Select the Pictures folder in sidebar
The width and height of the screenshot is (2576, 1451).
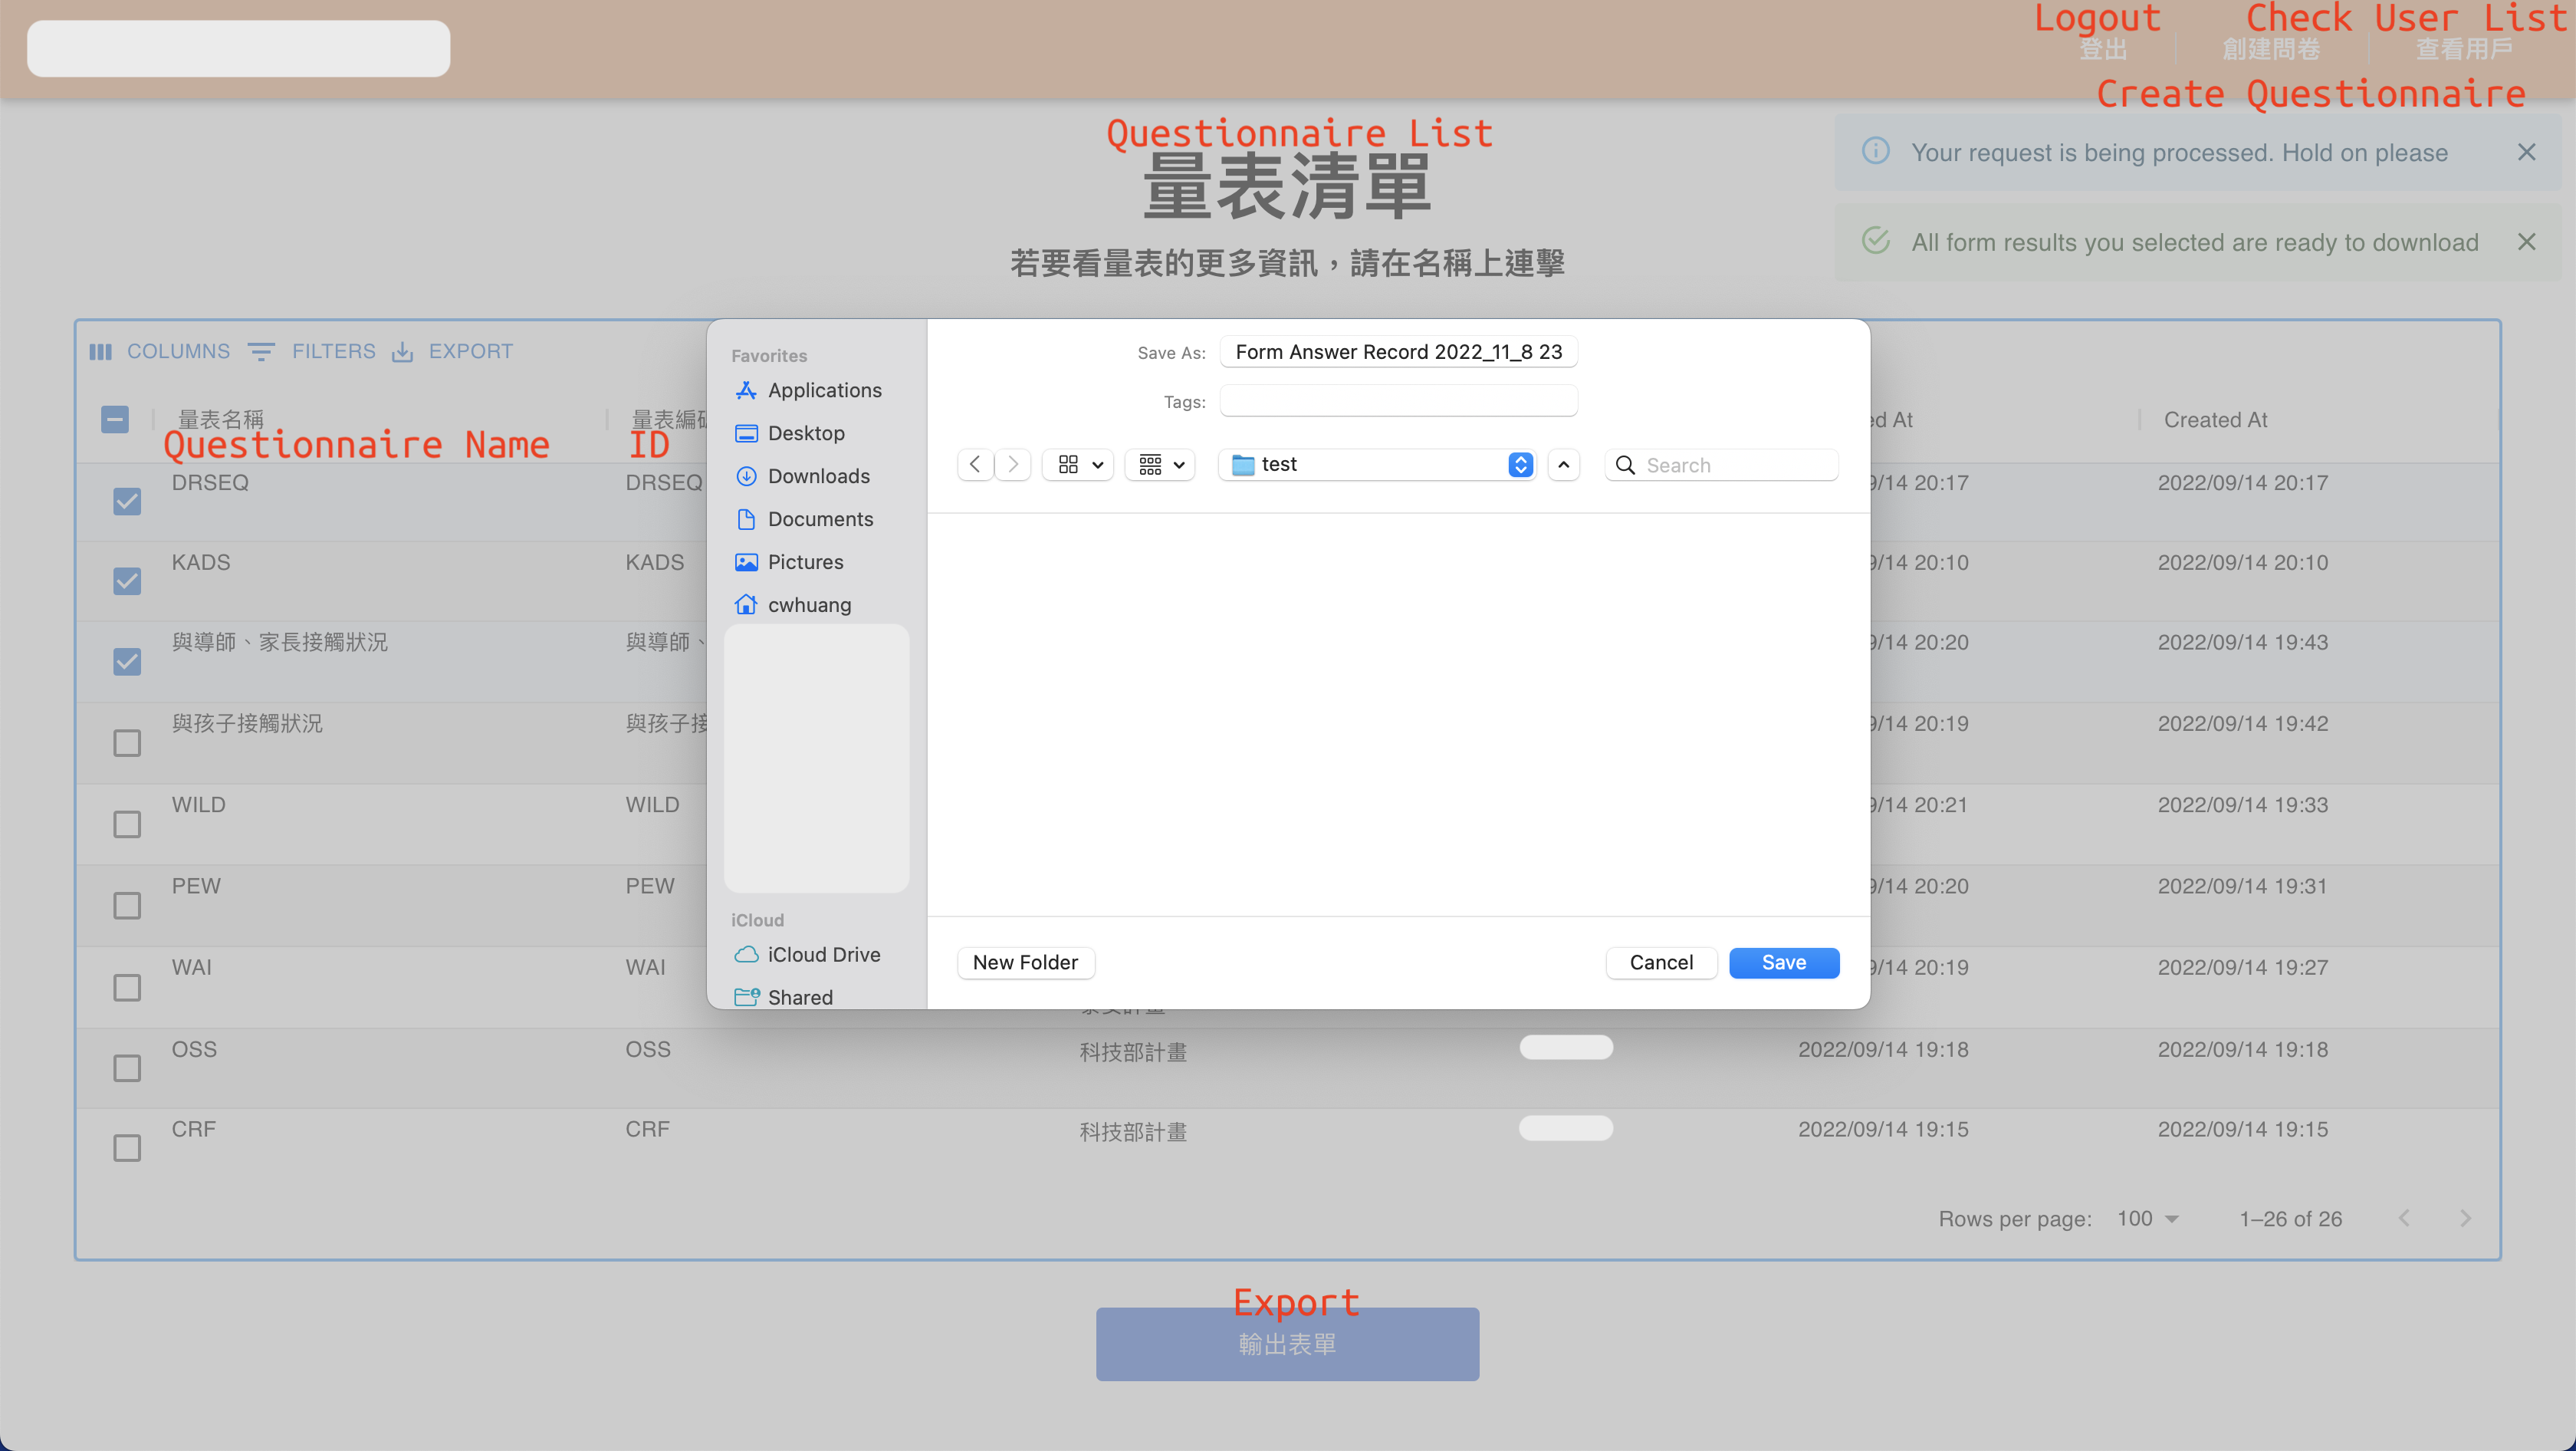point(804,562)
